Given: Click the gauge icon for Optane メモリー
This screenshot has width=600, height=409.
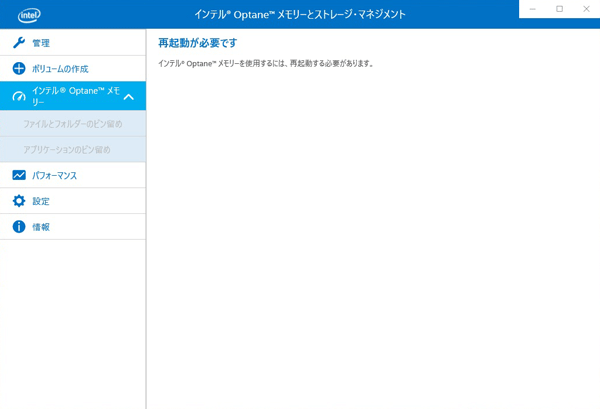Looking at the screenshot, I should [19, 96].
